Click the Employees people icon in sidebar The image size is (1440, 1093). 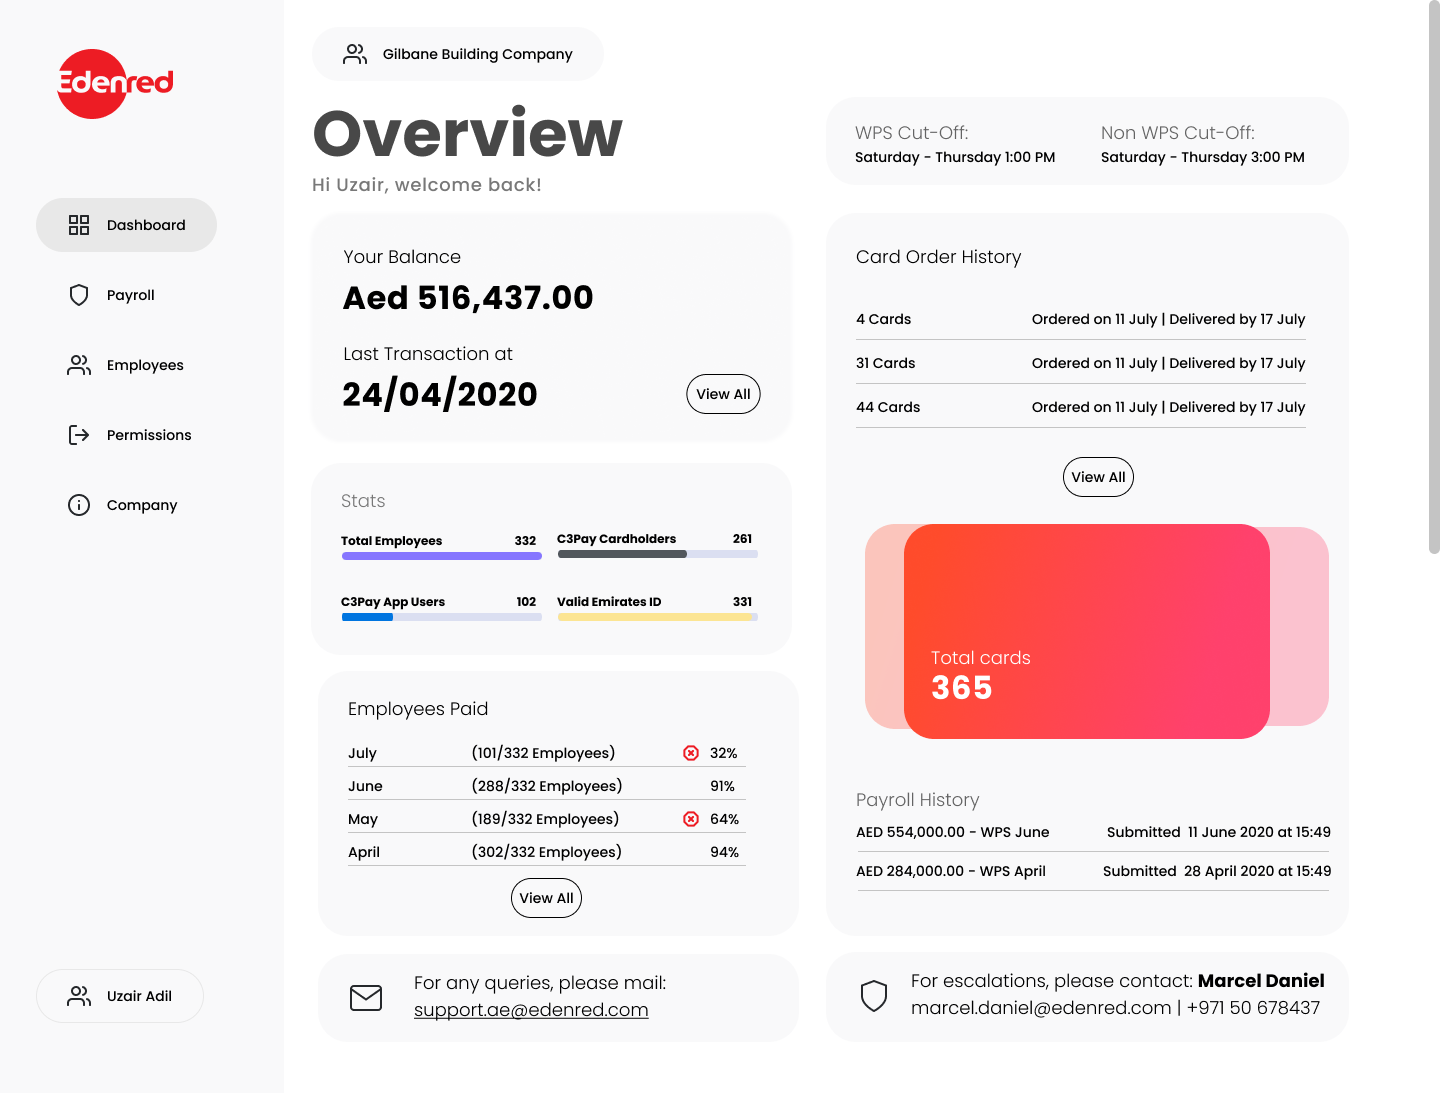79,365
